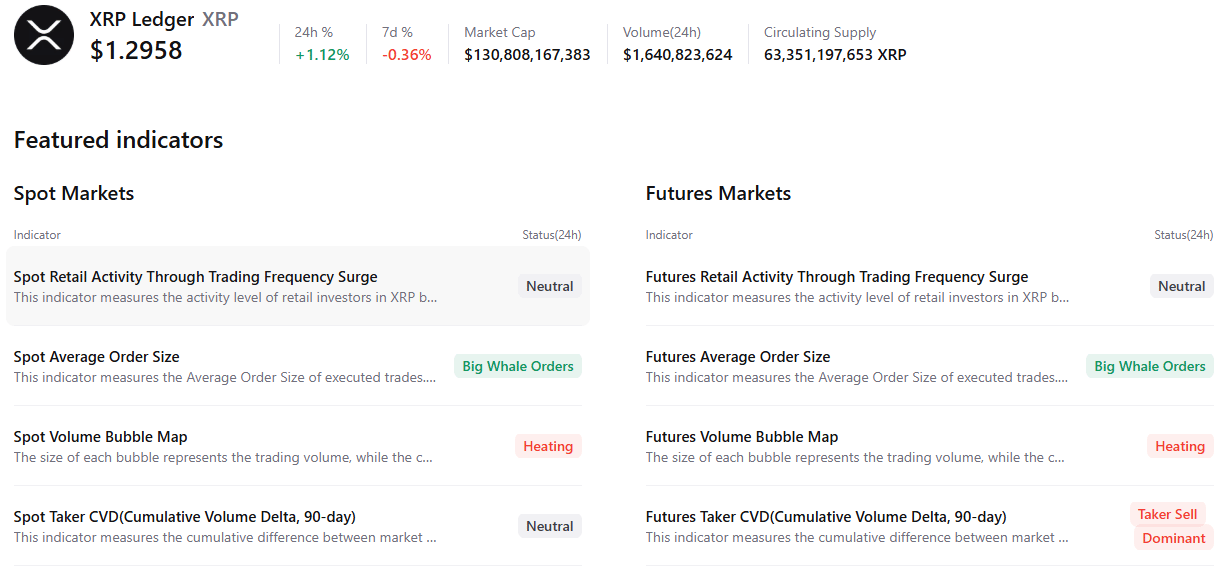Click Spot Retail Activity description text
Image resolution: width=1223 pixels, height=568 pixels.
[x=225, y=298]
